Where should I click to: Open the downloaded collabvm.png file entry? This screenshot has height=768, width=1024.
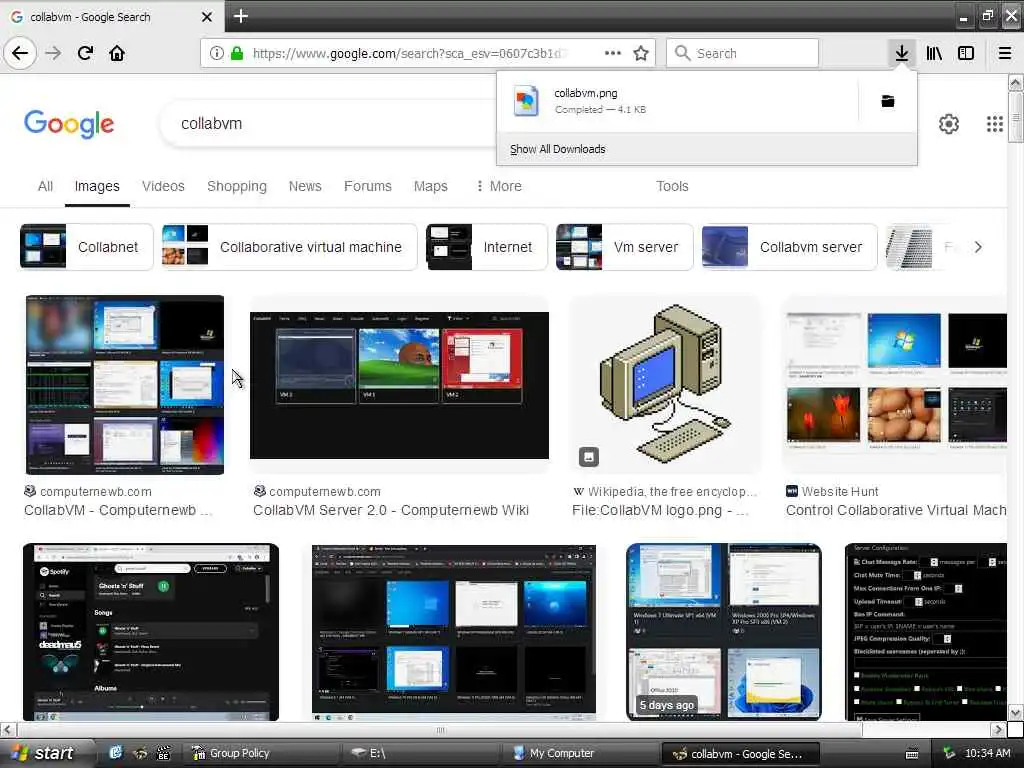pos(677,101)
